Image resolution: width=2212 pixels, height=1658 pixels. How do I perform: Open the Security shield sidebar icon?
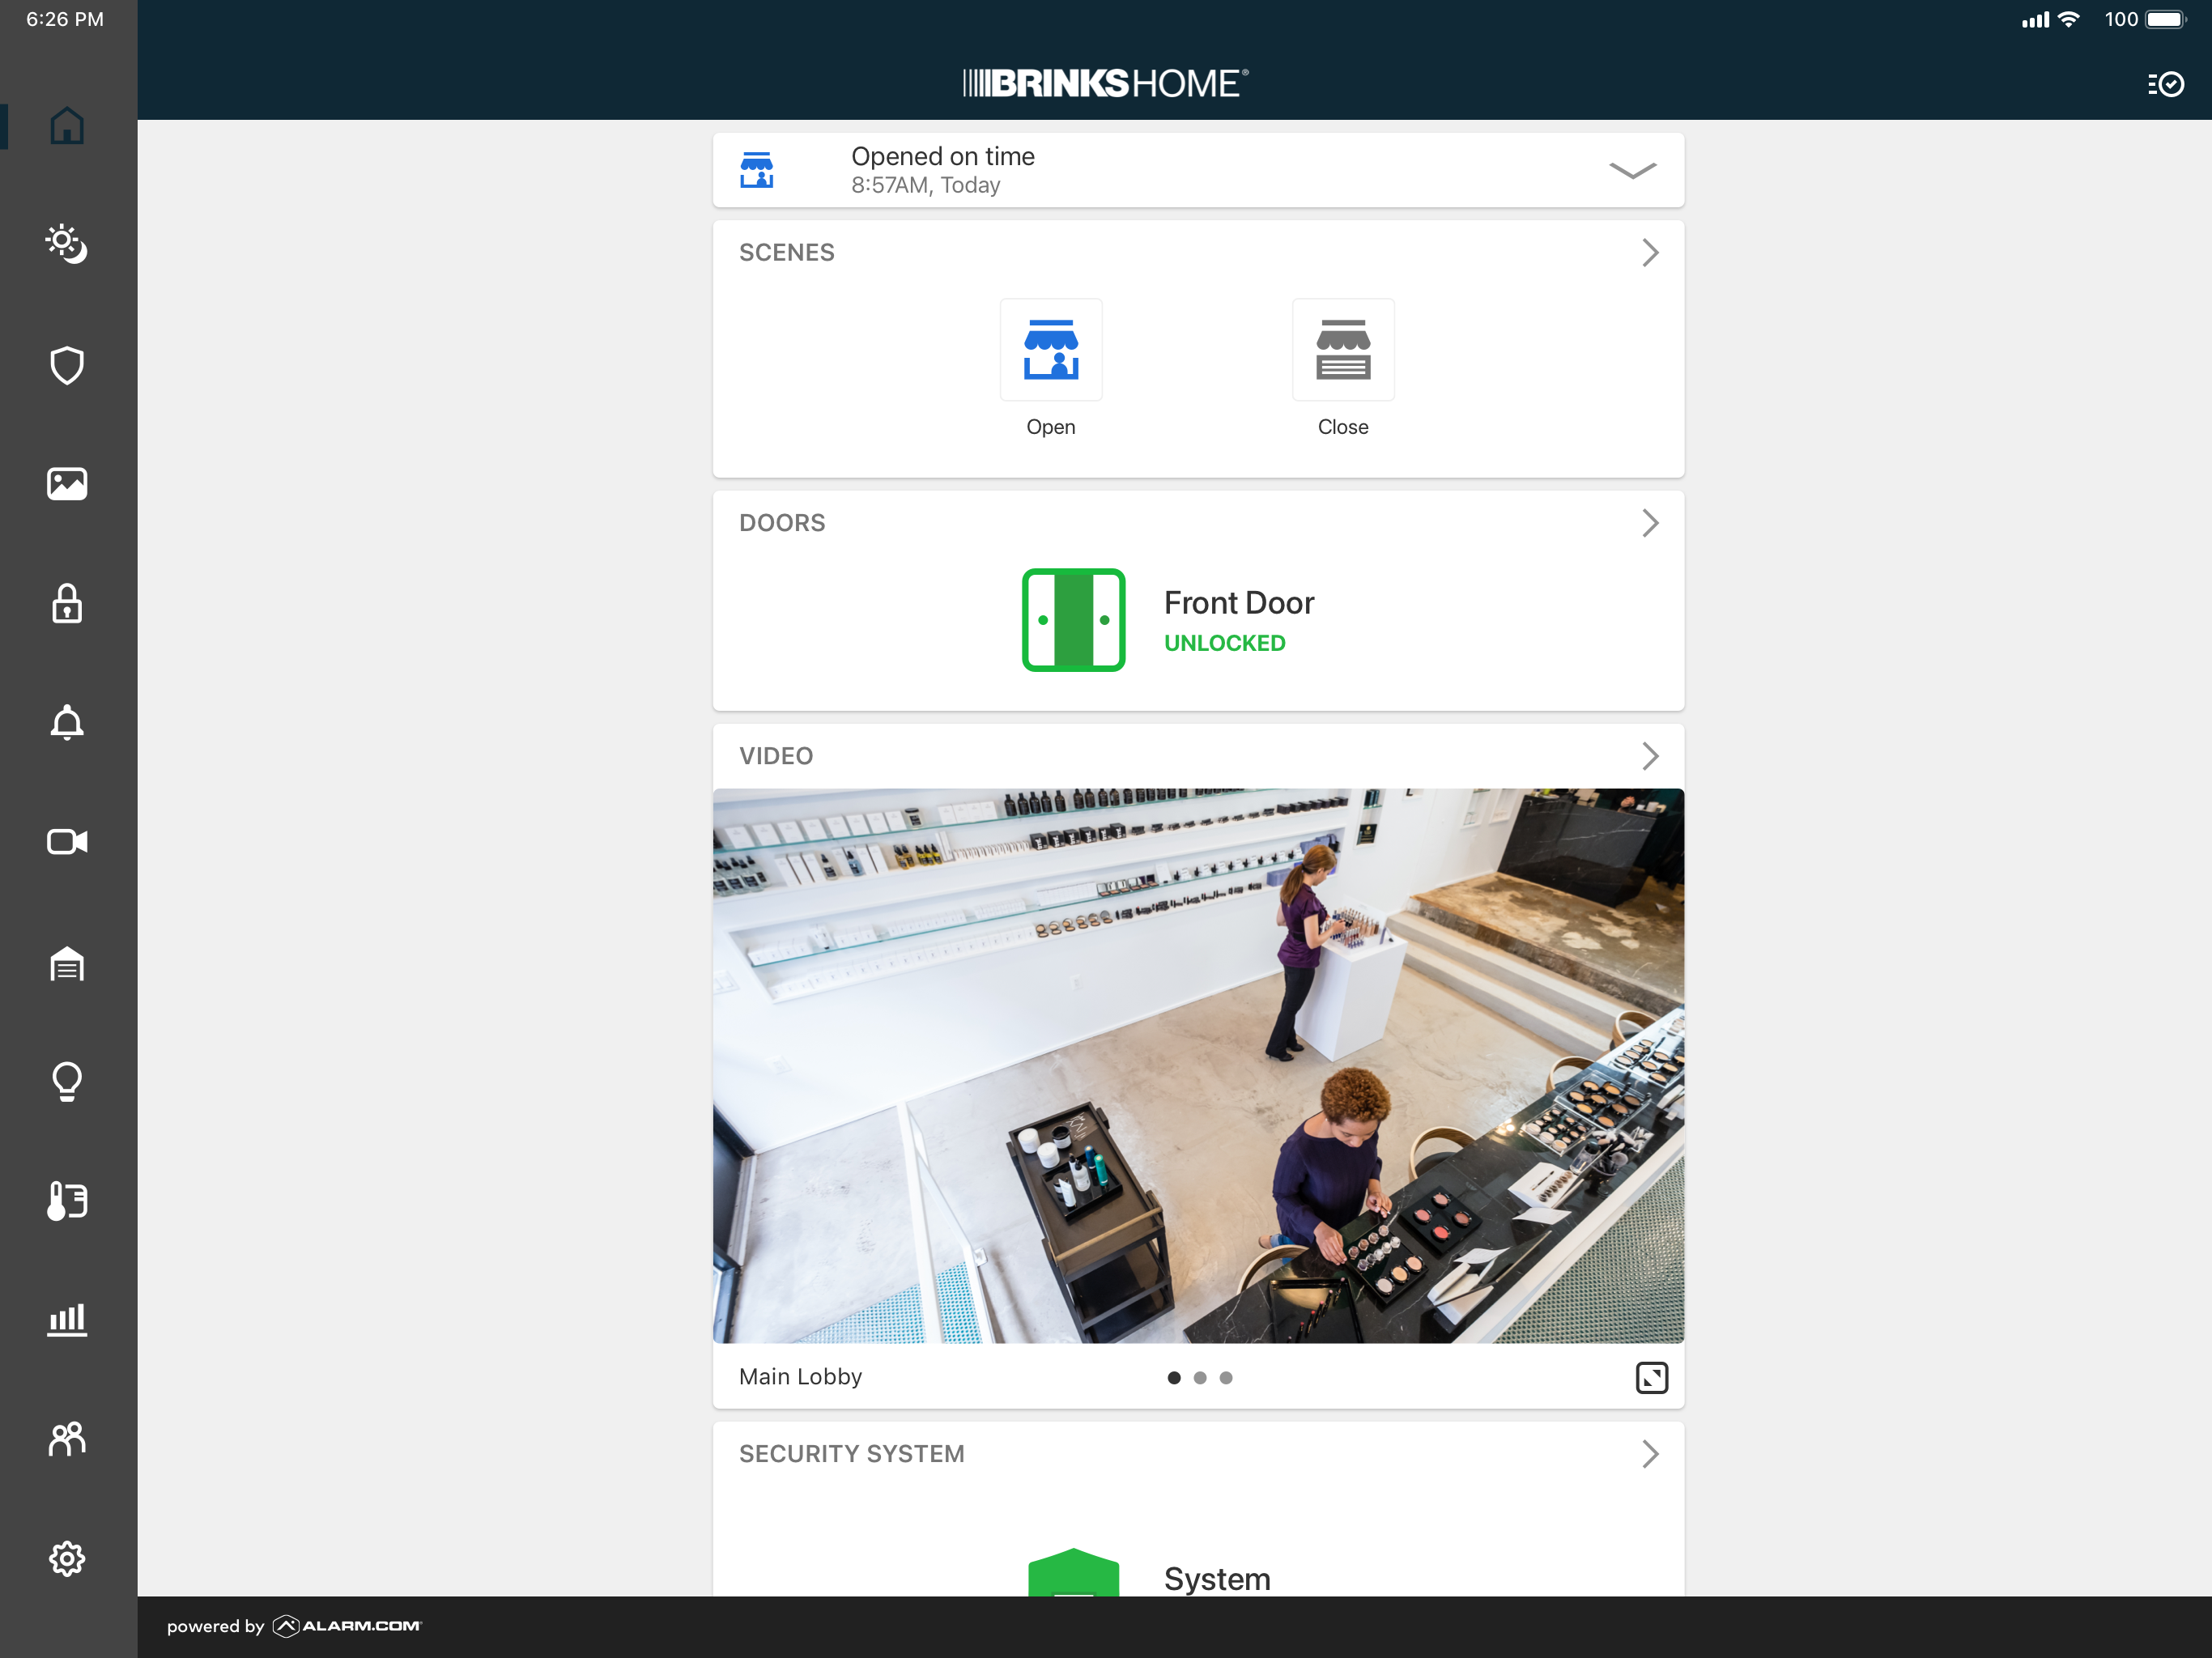pos(67,365)
